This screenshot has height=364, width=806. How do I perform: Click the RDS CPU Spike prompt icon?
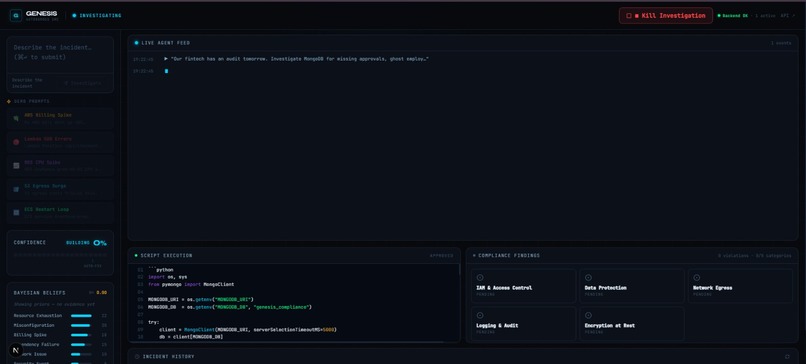tap(16, 166)
